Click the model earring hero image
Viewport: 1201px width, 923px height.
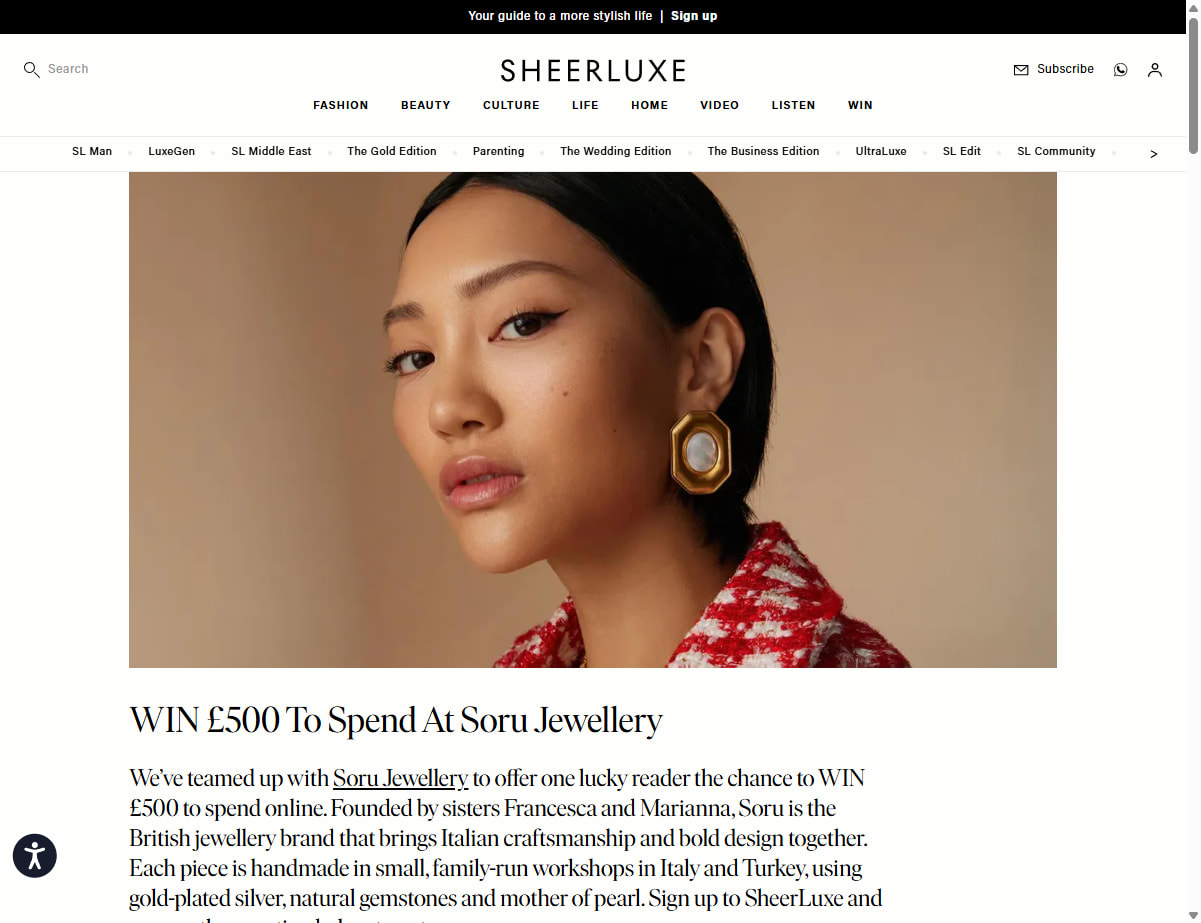coord(593,420)
